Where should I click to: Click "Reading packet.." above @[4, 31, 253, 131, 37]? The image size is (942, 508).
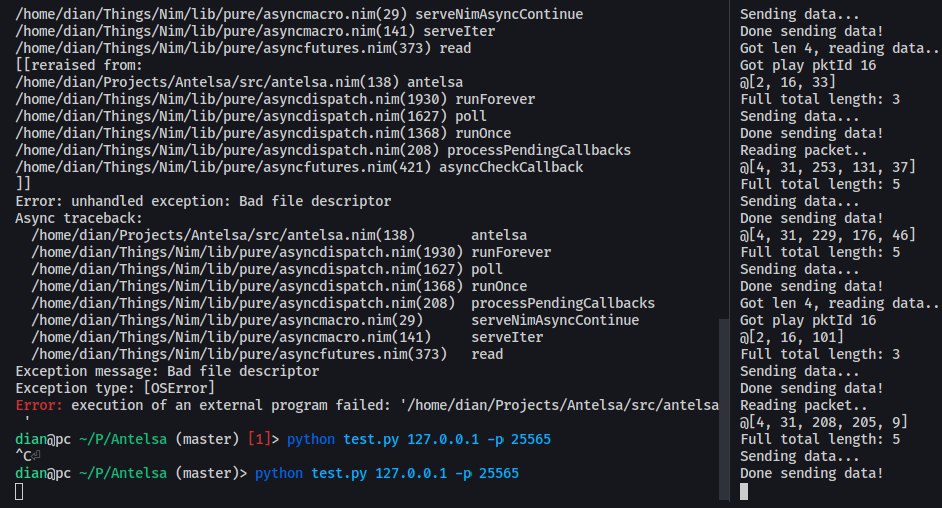point(804,150)
